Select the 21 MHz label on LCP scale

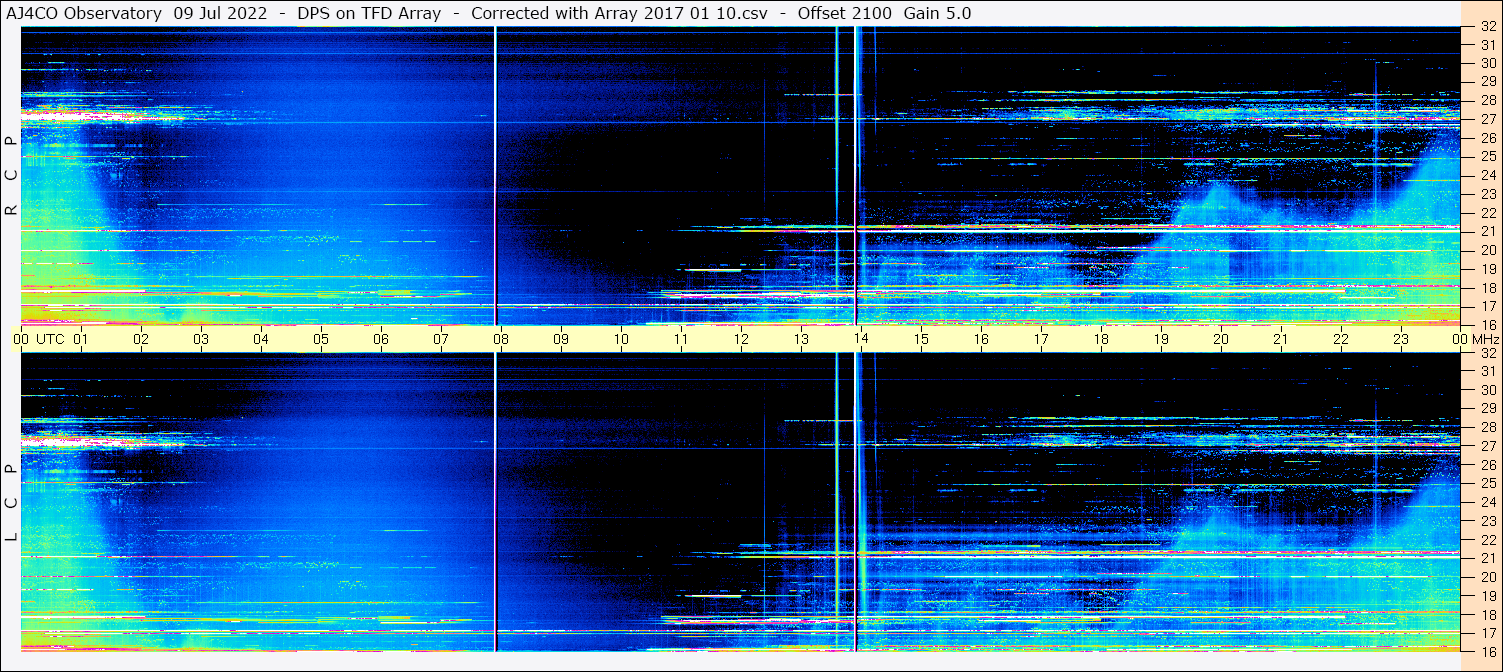[1488, 558]
